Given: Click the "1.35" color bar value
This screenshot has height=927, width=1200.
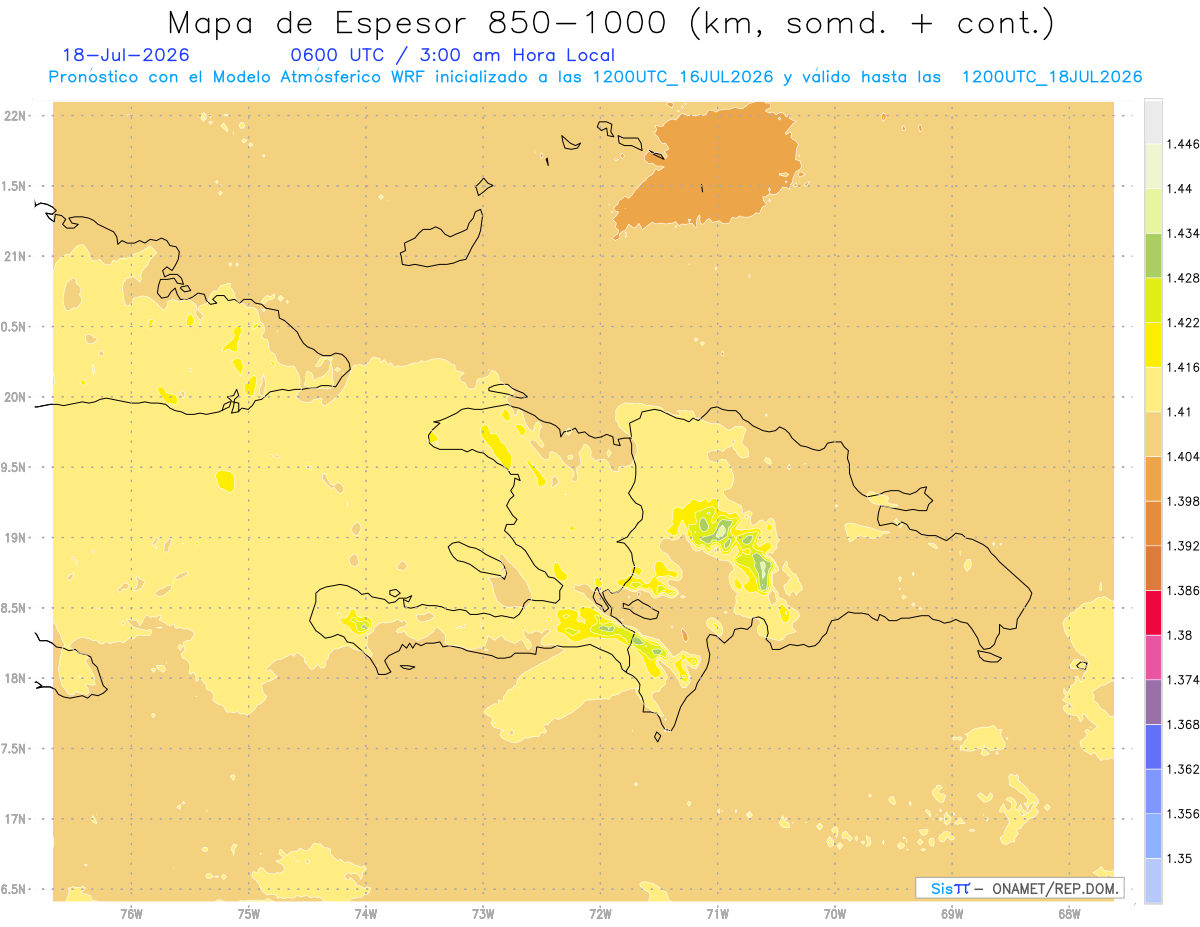Looking at the screenshot, I should [x=1179, y=858].
